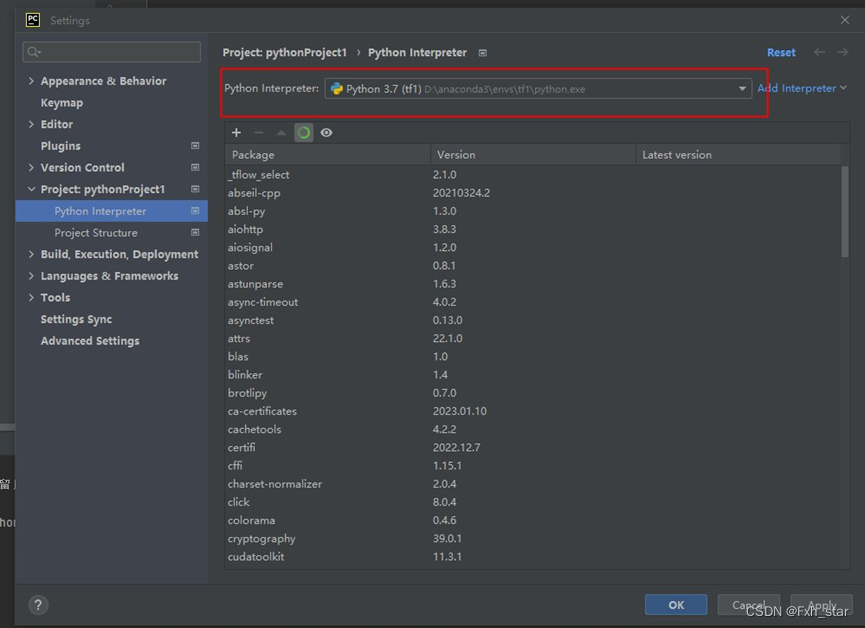Toggle the show early releases eye icon
This screenshot has width=865, height=628.
327,132
